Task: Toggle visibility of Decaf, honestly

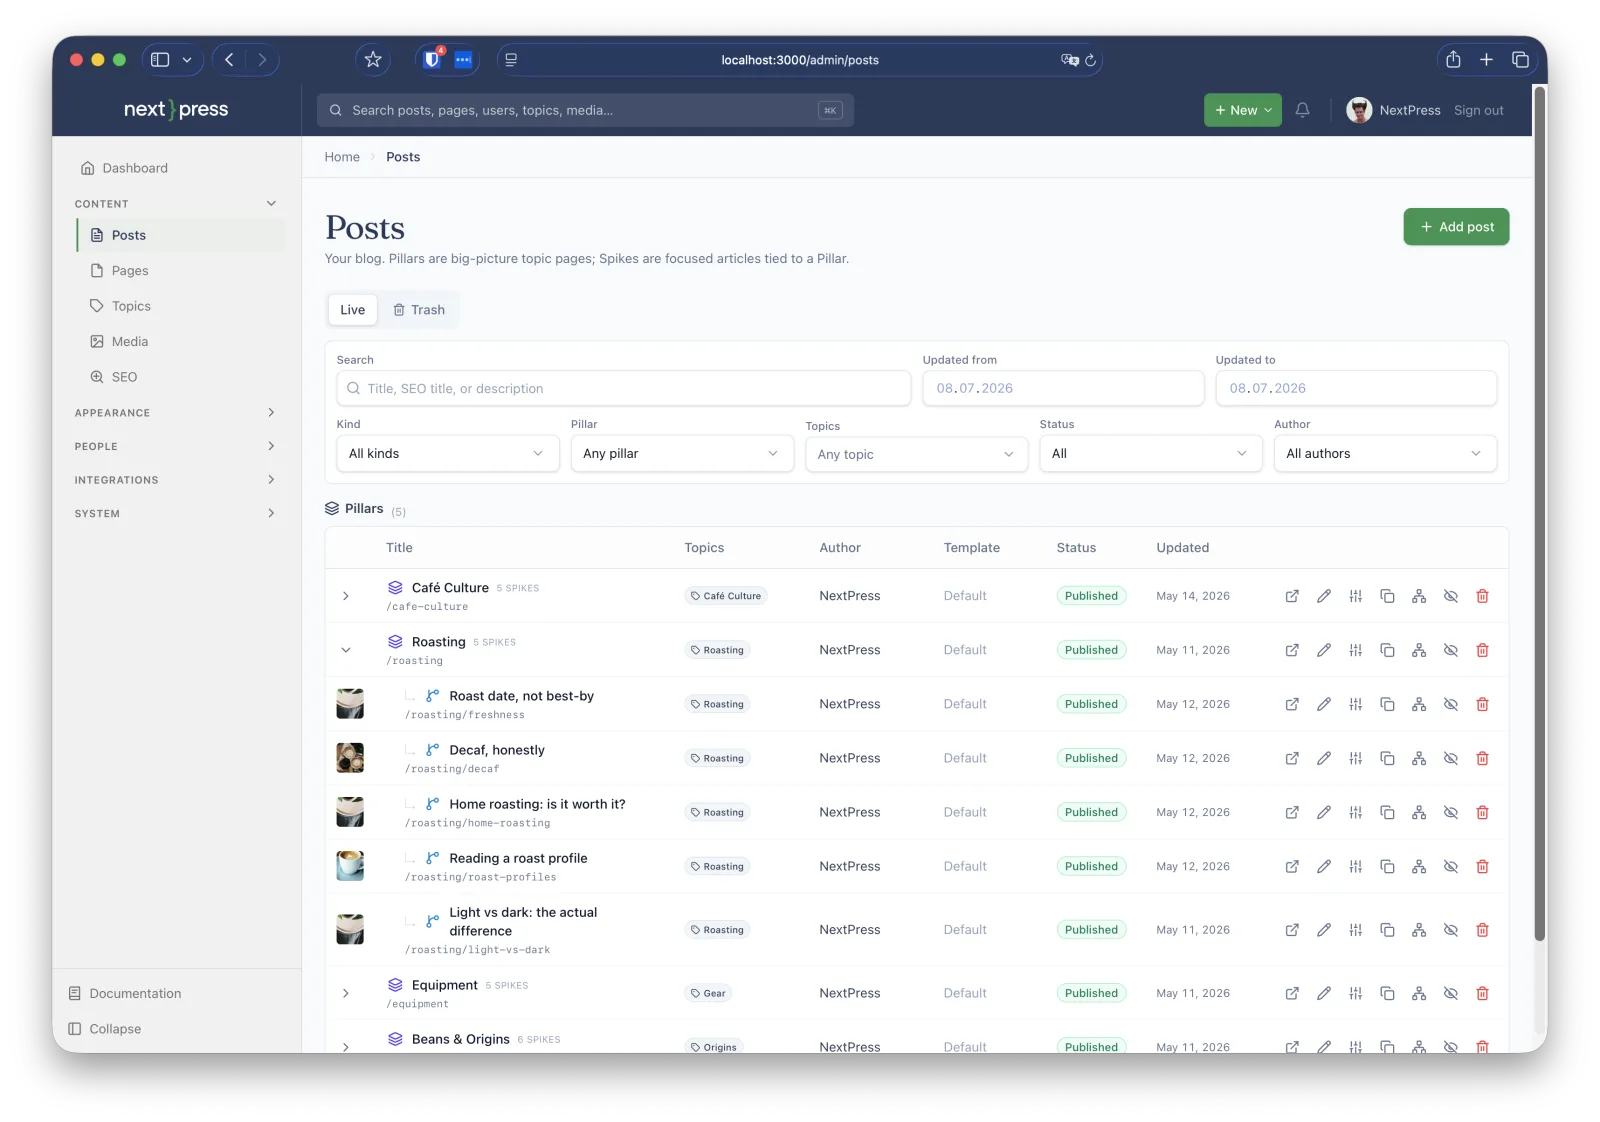Action: click(x=1451, y=758)
